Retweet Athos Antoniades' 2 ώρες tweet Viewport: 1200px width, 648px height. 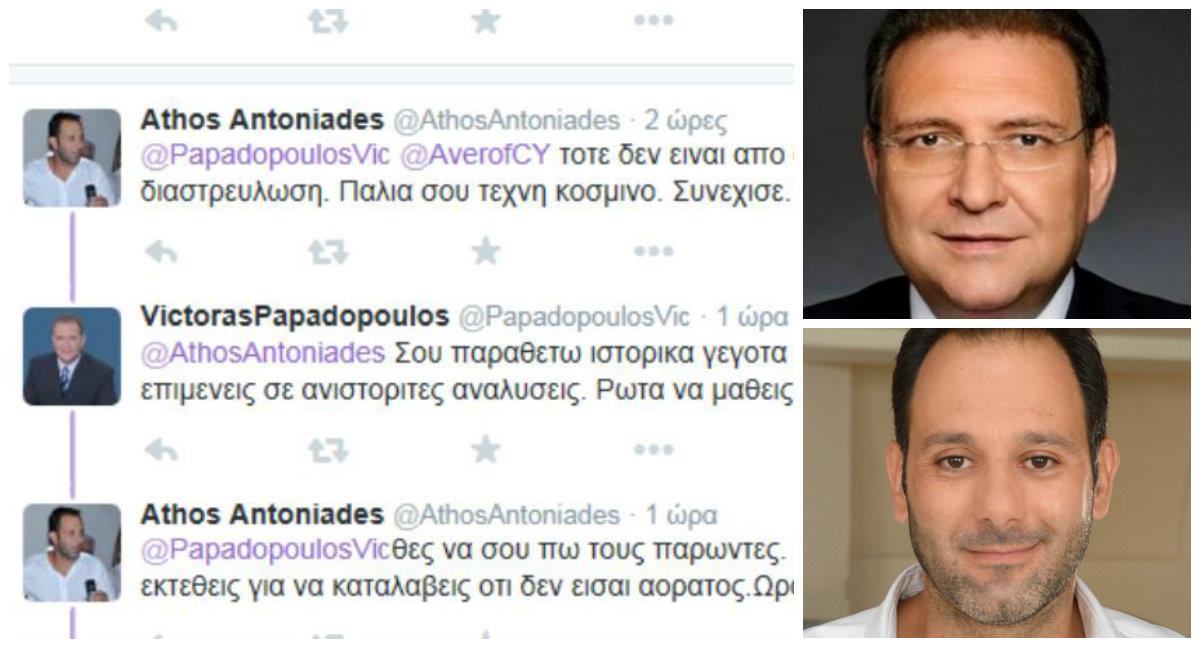click(x=327, y=252)
